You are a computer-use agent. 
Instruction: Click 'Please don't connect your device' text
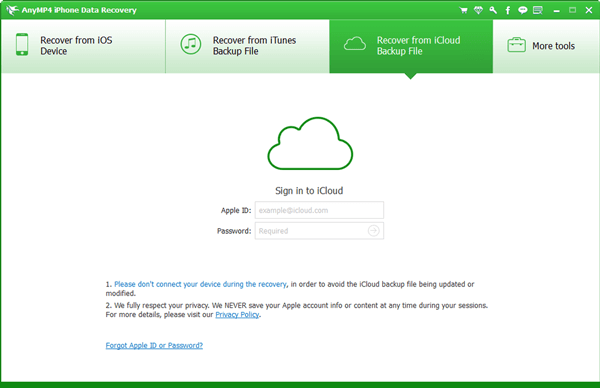click(x=201, y=284)
